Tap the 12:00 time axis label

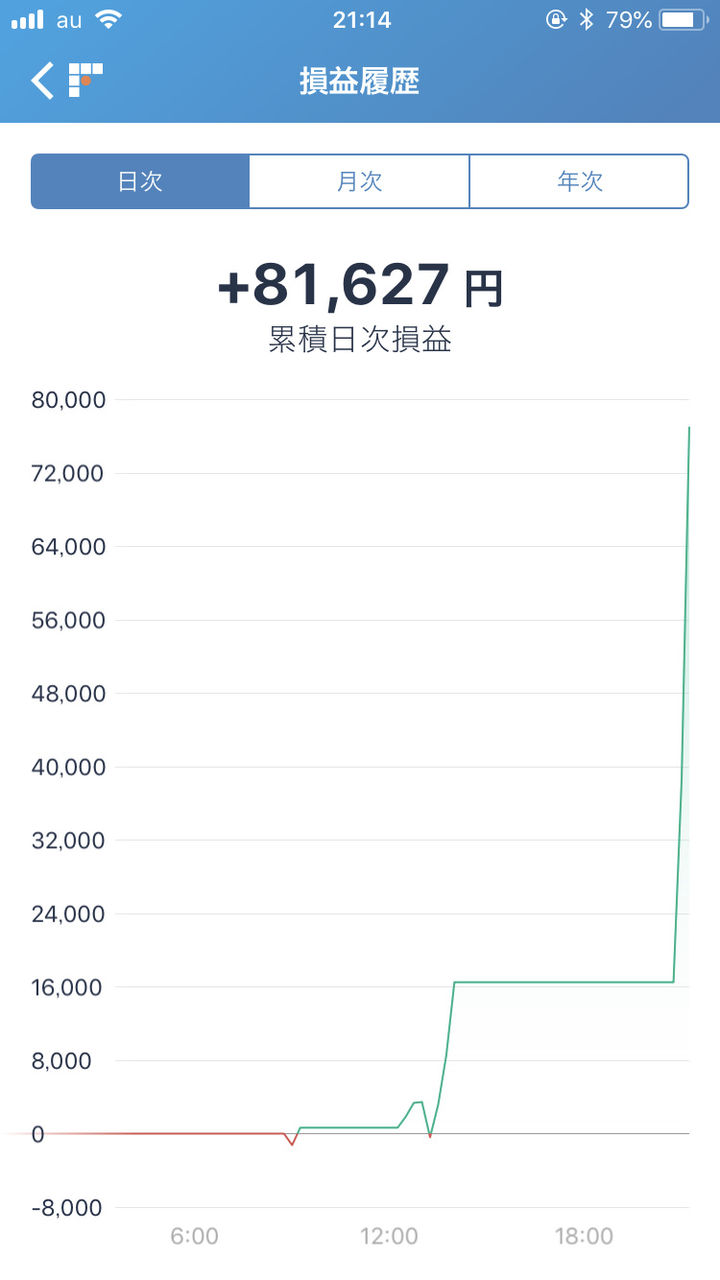tap(389, 1237)
